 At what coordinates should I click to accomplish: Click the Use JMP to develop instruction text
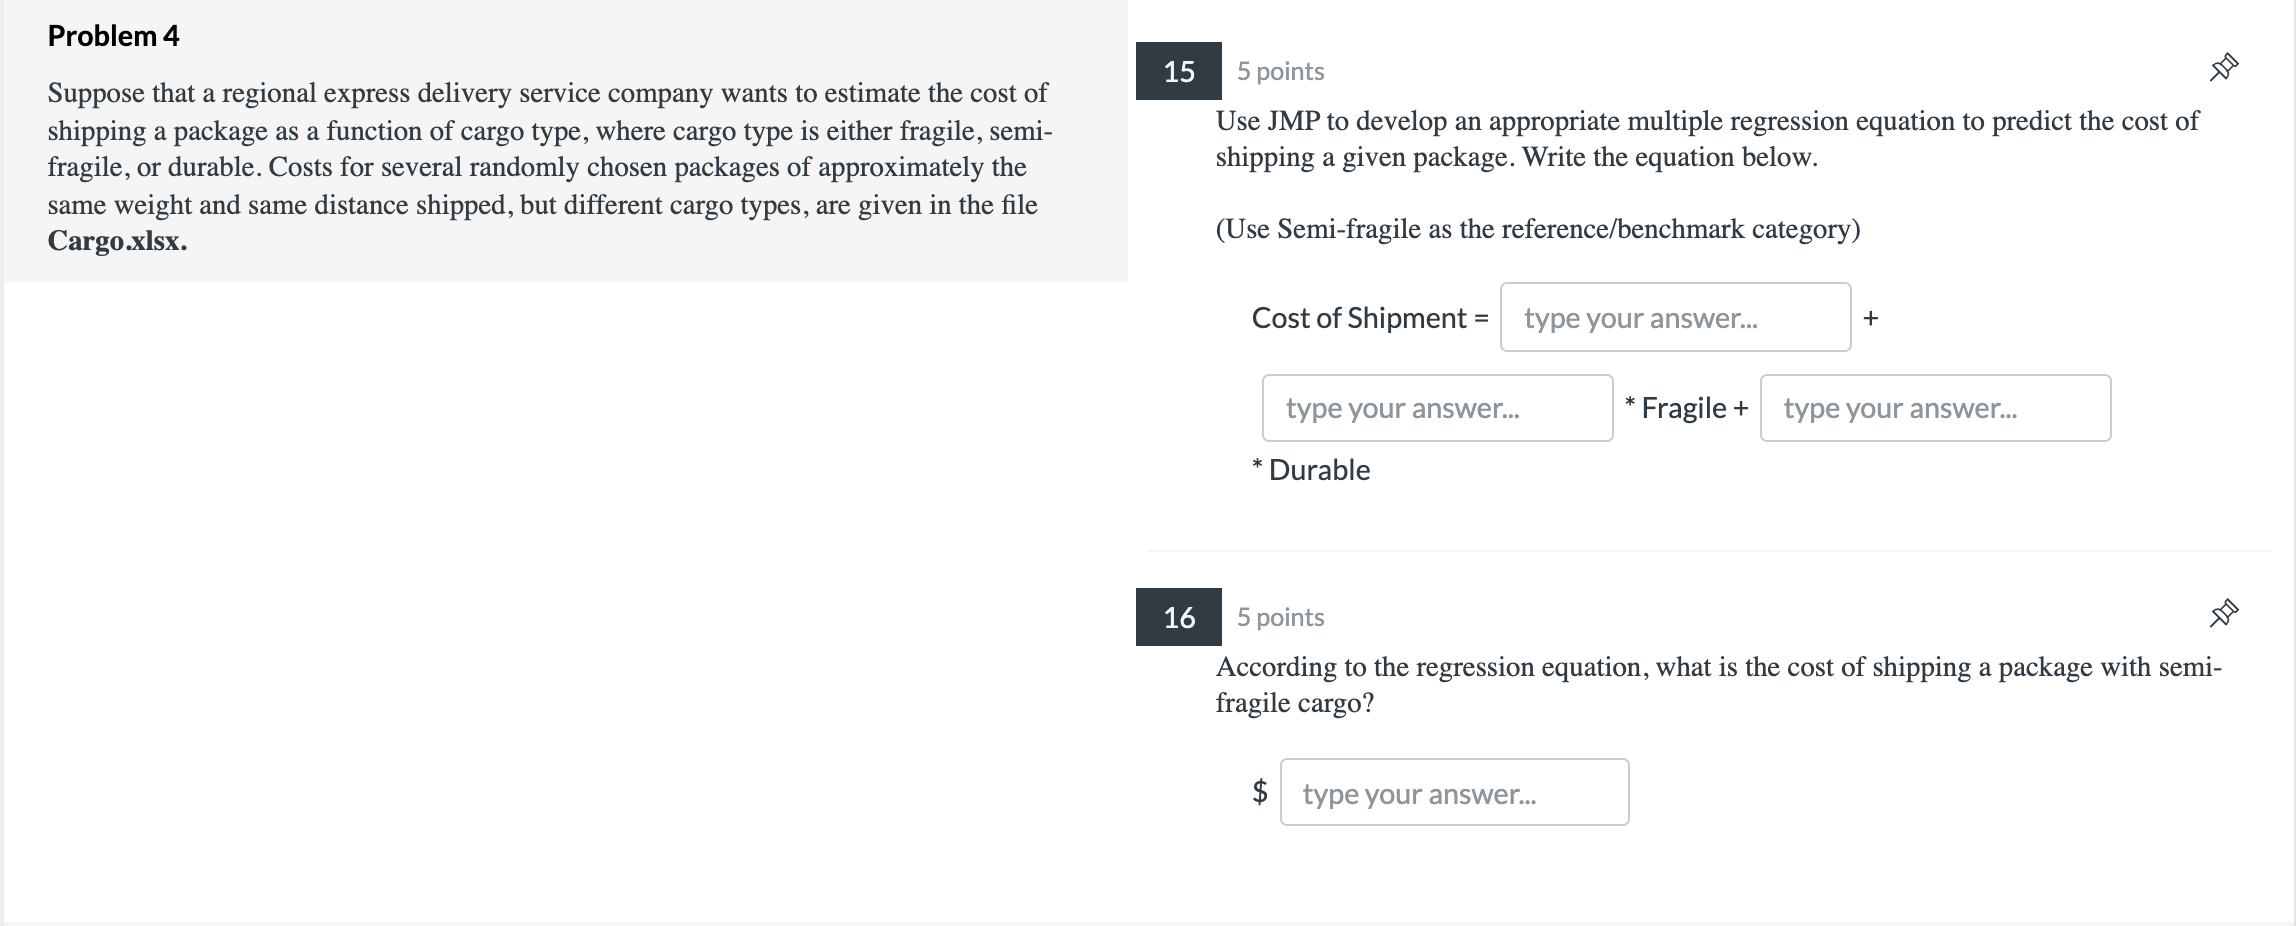[1707, 139]
